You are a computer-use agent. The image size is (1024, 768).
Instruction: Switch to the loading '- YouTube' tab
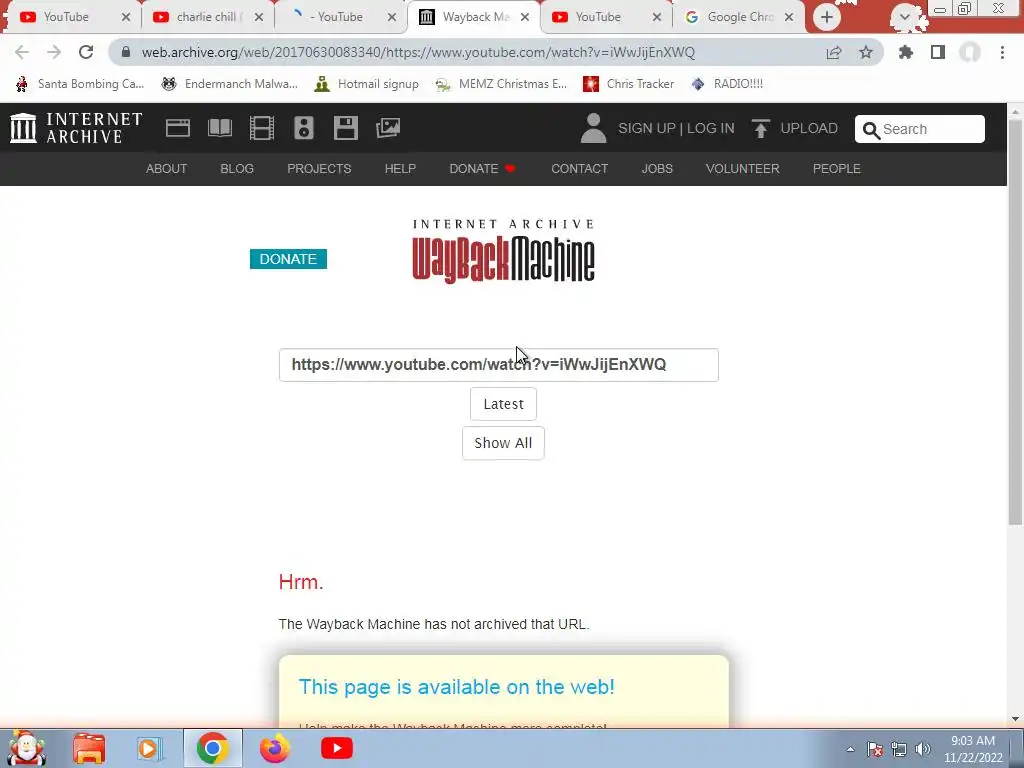[338, 17]
